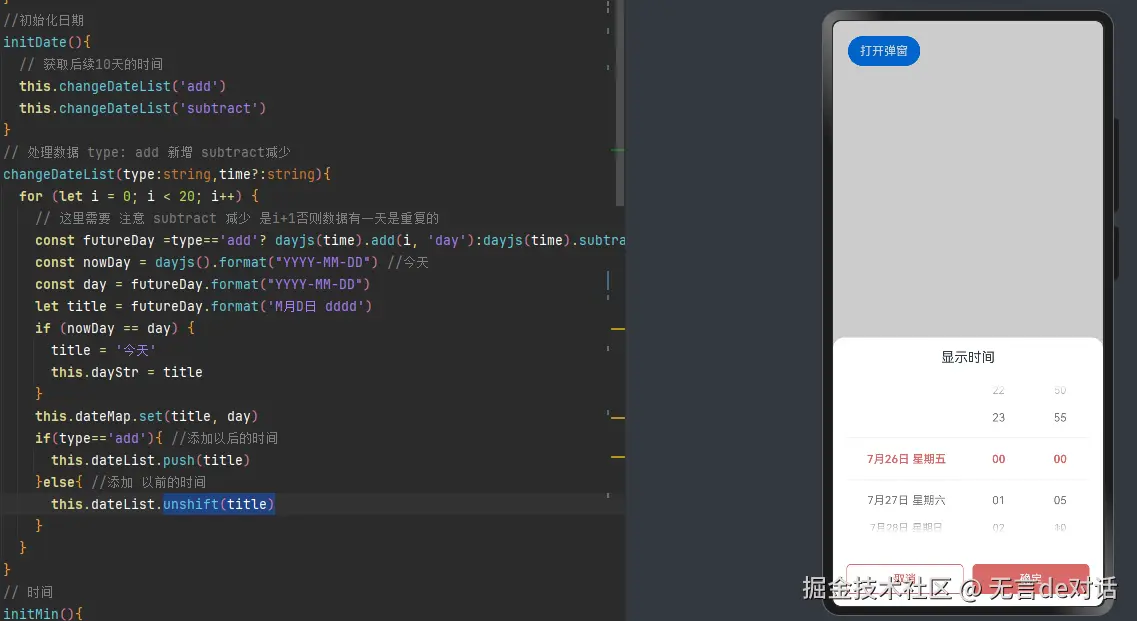Click the changeDateList(type:string,time?:string) declaration
The width and height of the screenshot is (1137, 621).
(167, 174)
